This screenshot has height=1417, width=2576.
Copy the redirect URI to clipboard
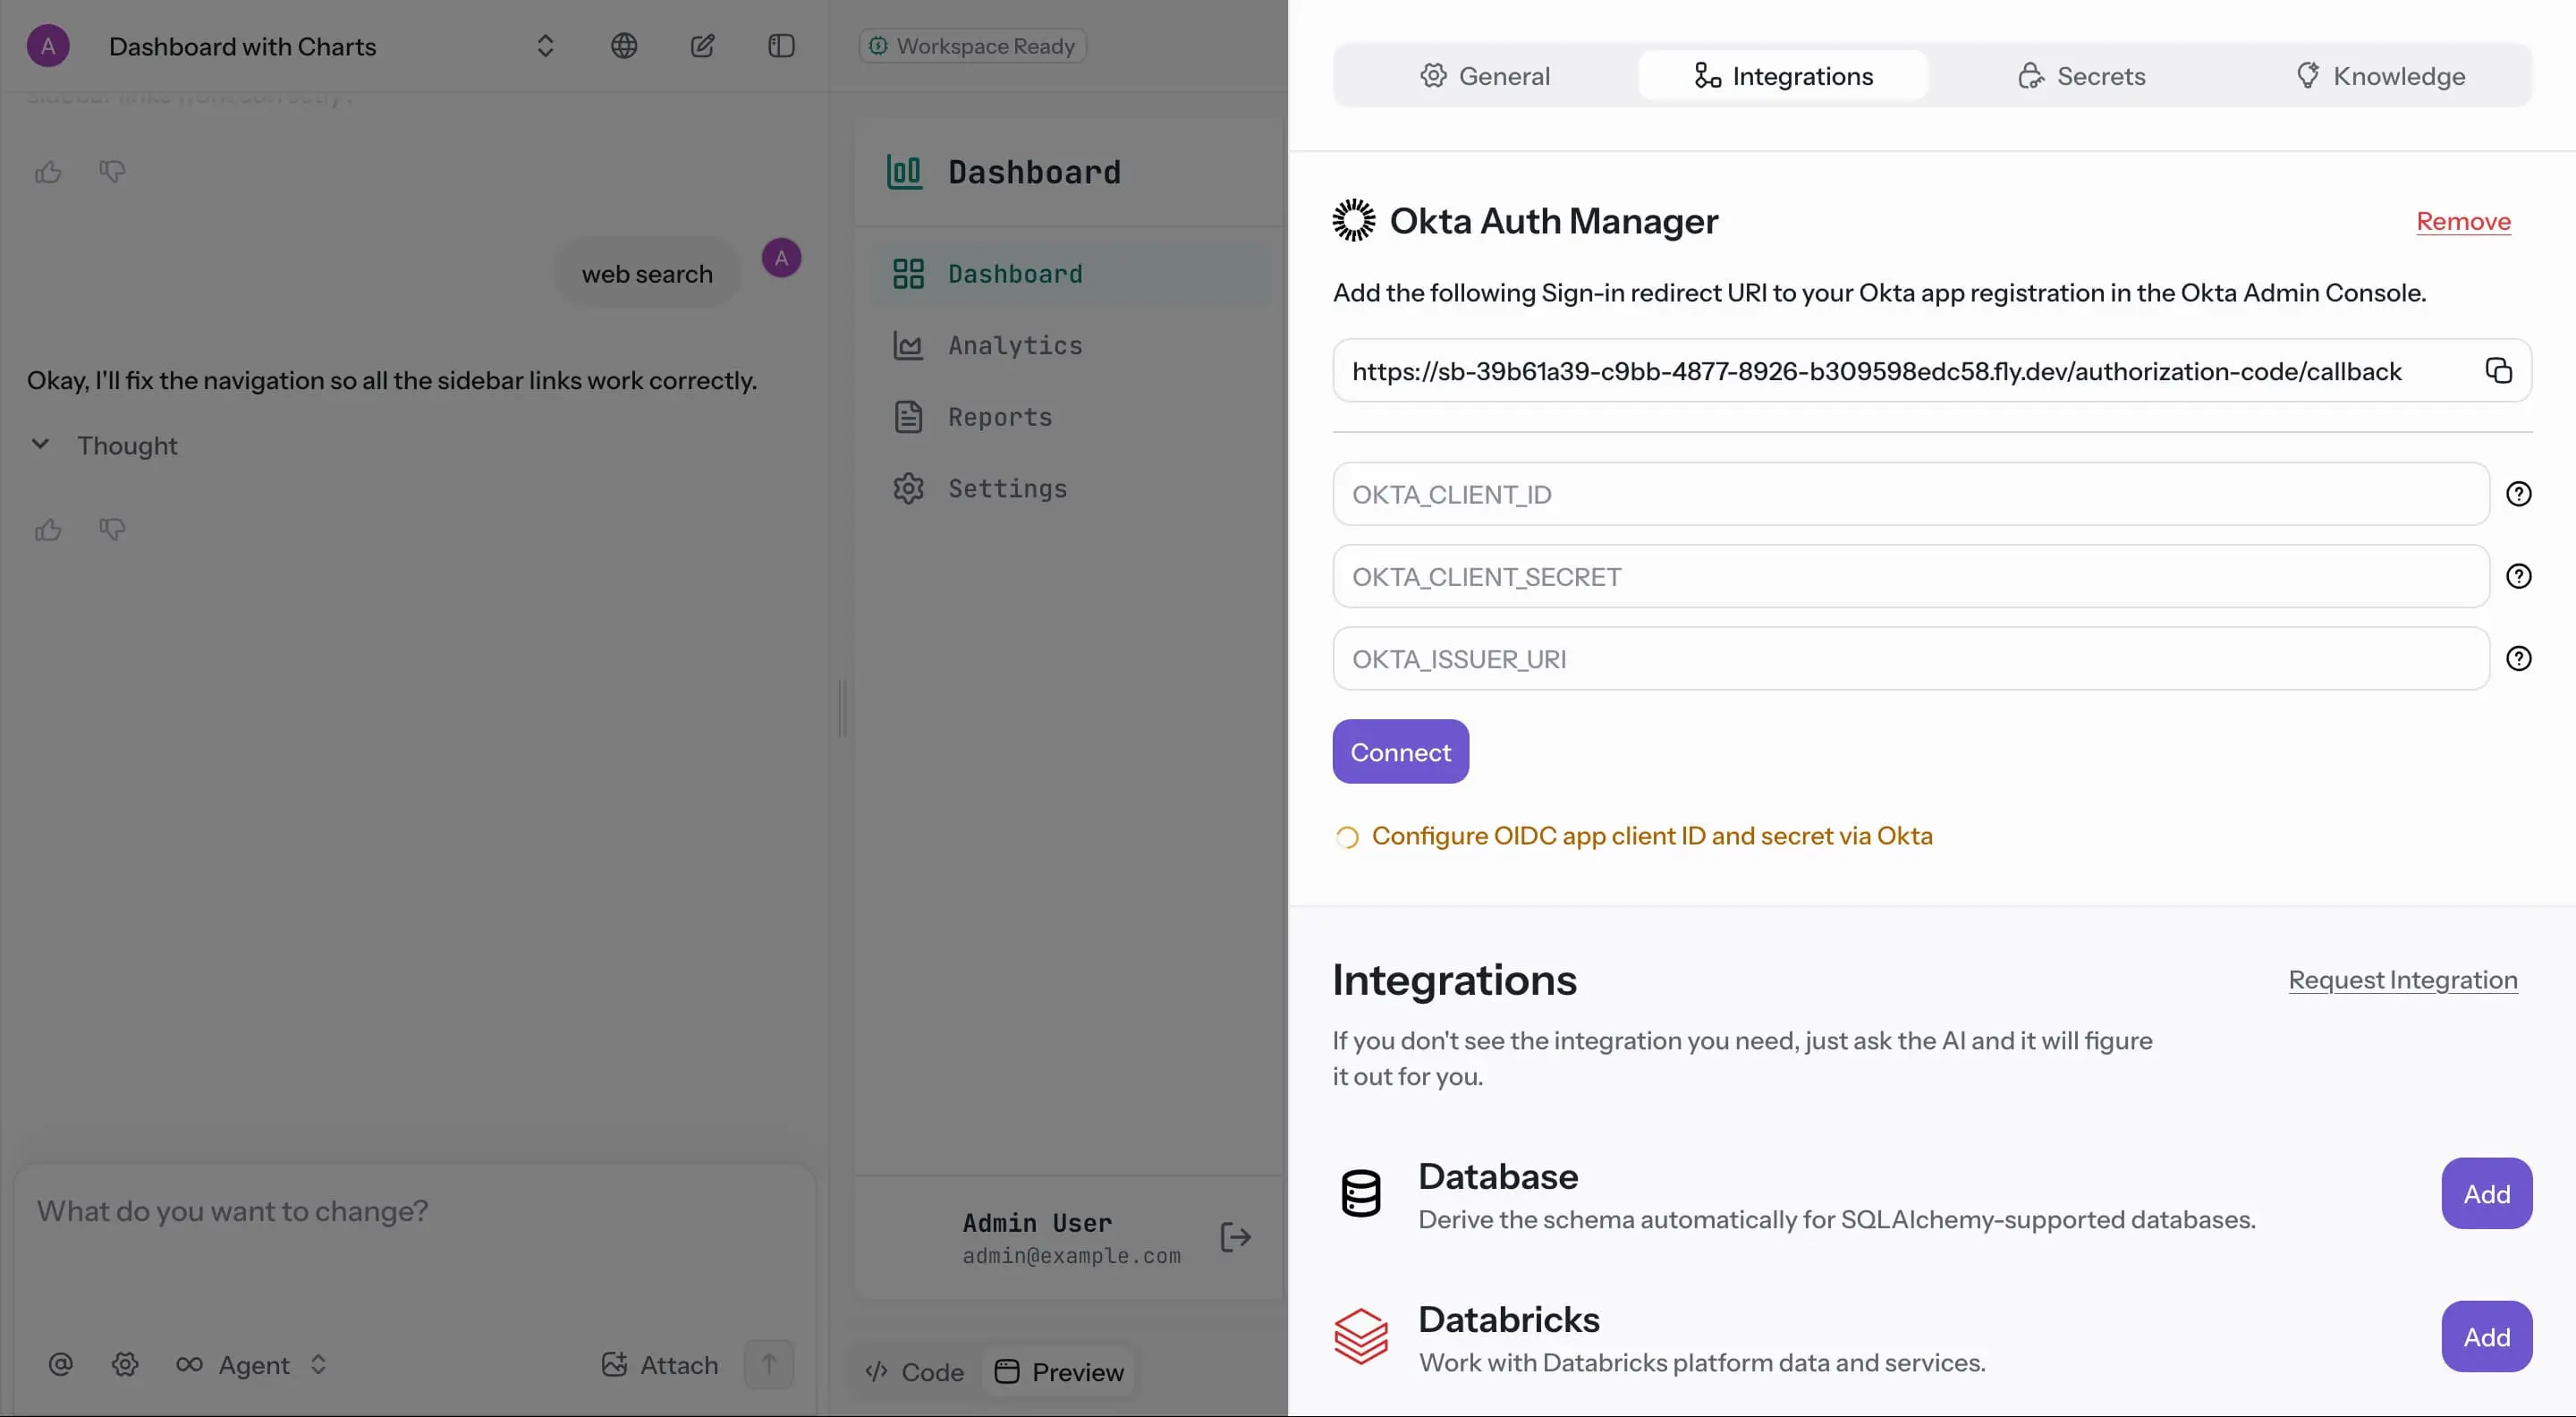[2498, 371]
